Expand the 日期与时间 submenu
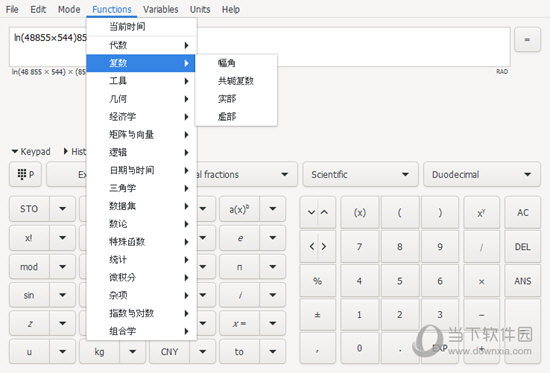The image size is (550, 373). point(141,170)
